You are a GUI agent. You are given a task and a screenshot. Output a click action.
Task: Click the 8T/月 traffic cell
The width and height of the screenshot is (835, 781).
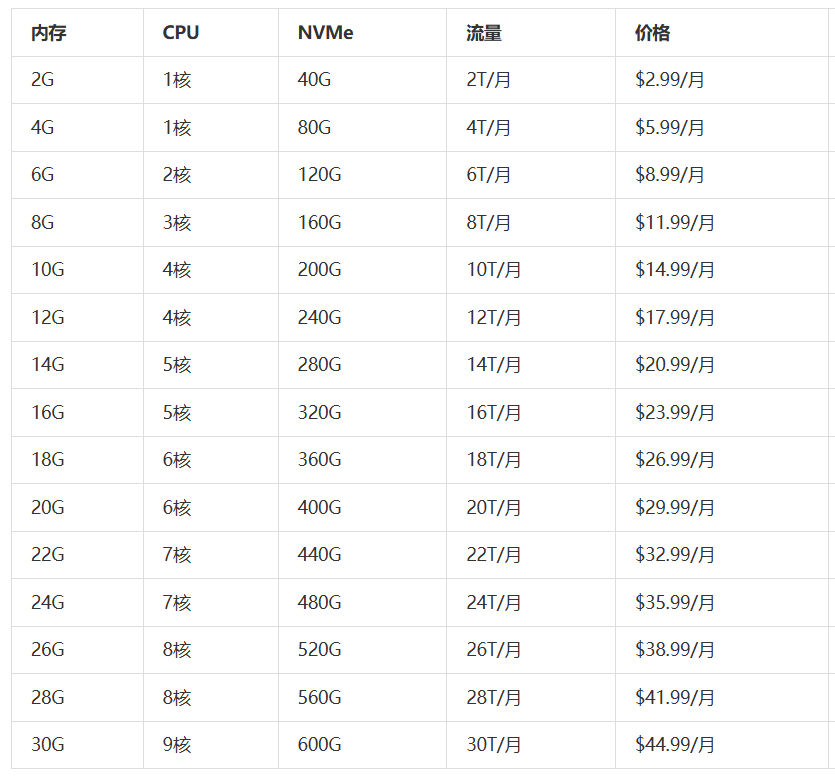pyautogui.click(x=489, y=222)
